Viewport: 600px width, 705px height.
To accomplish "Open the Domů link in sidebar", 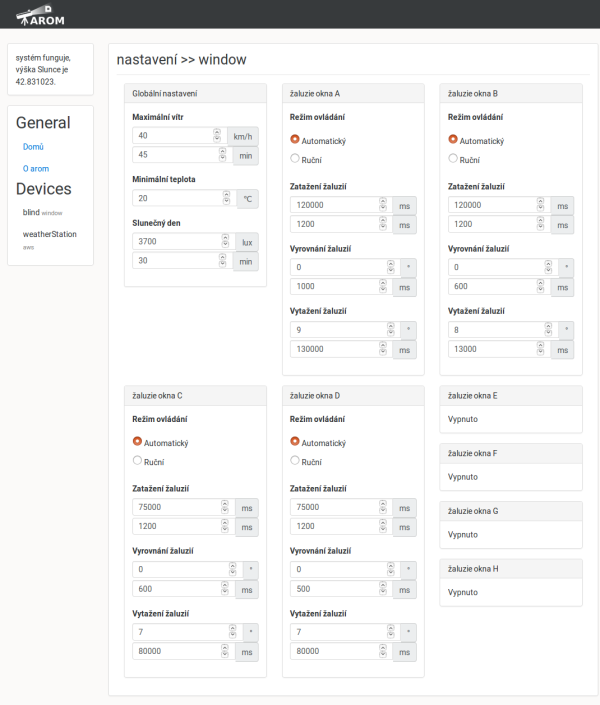I will pyautogui.click(x=33, y=147).
